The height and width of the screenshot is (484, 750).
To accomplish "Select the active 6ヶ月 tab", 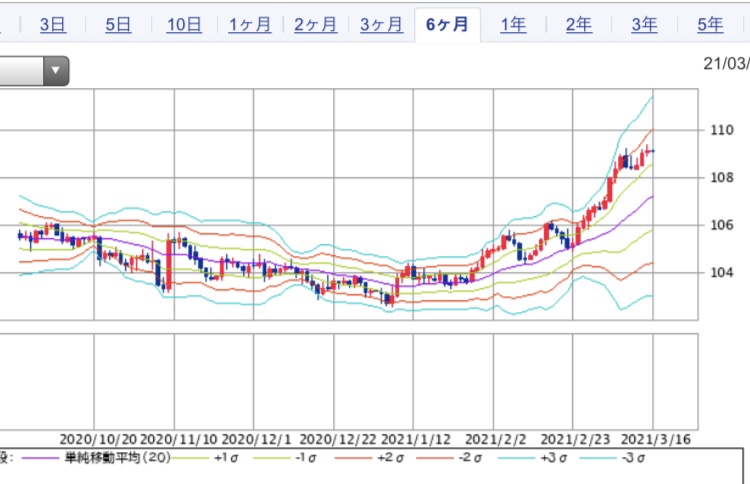I will (447, 24).
